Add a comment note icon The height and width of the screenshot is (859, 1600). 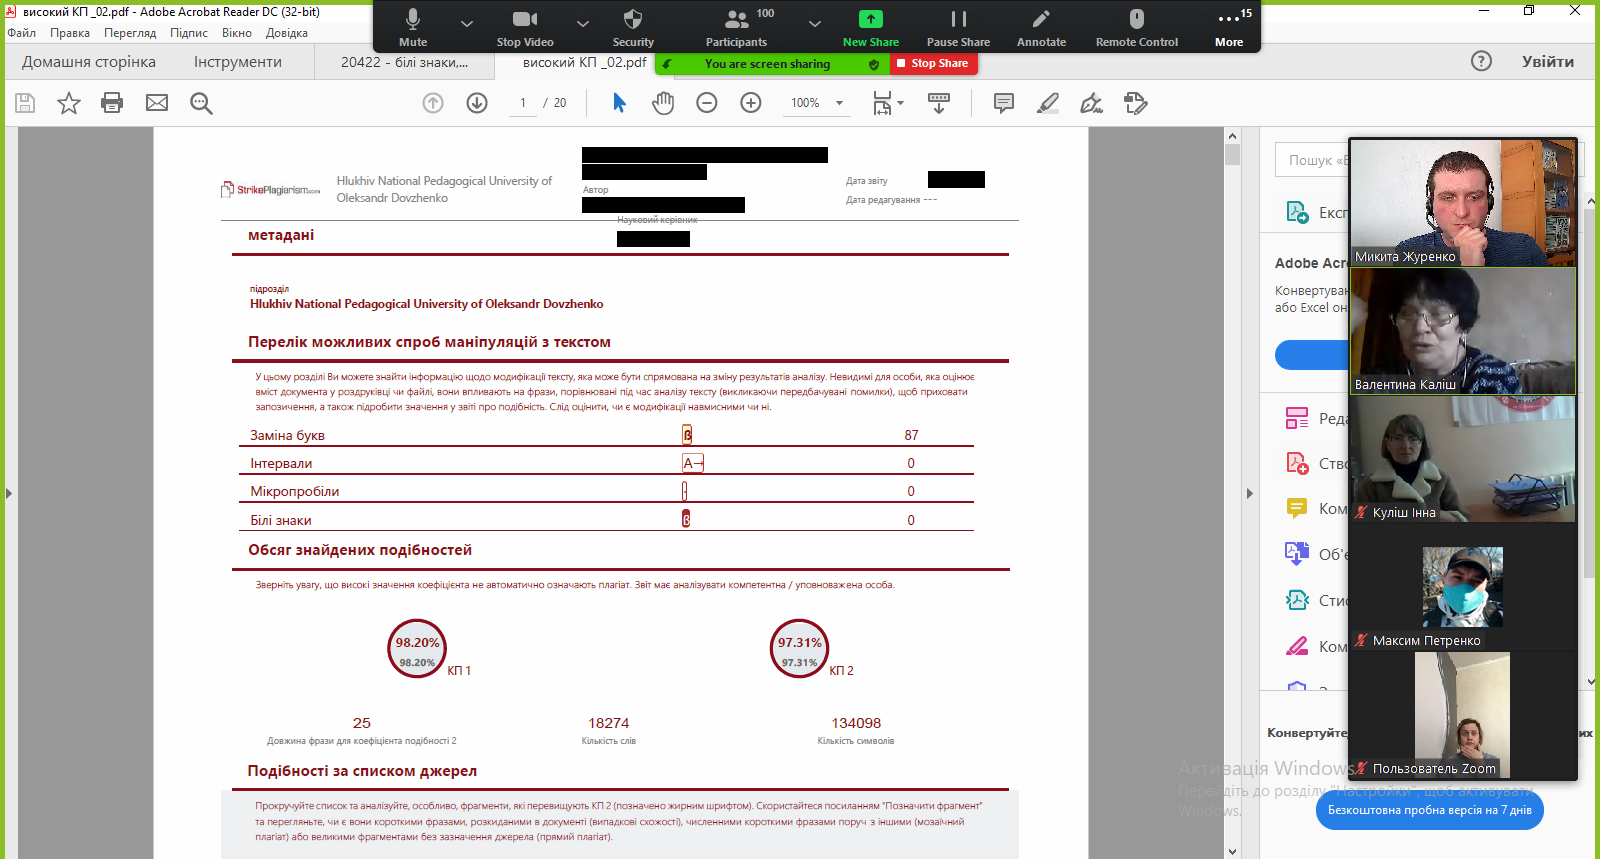1003,103
